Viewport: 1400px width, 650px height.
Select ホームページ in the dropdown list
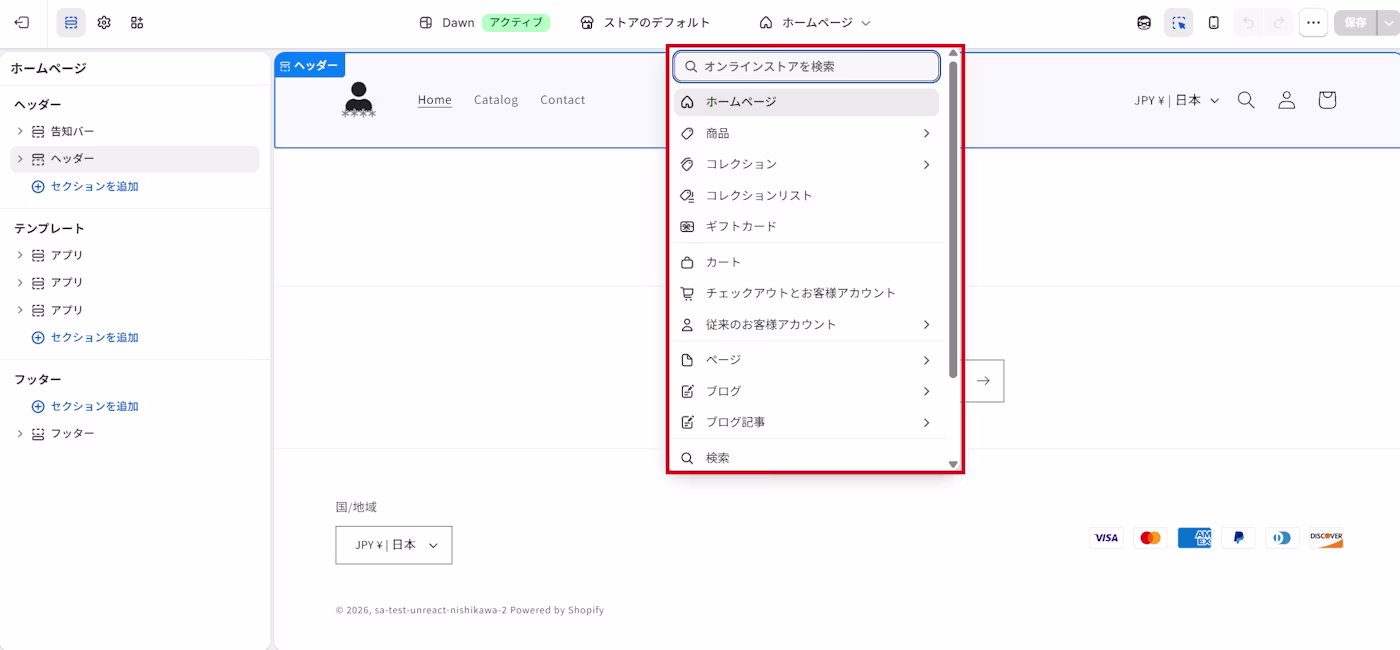(x=807, y=102)
